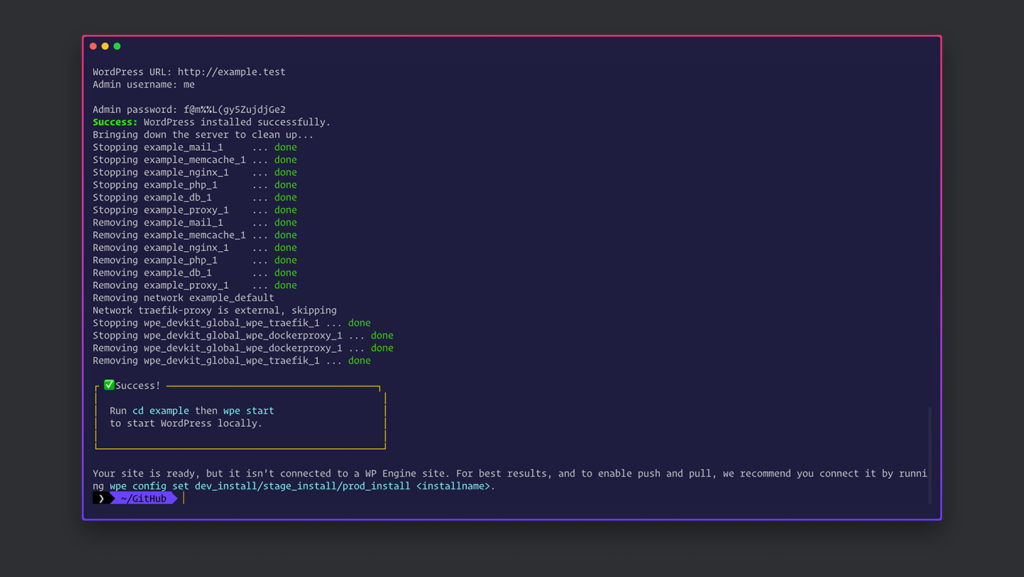The image size is (1024, 577).
Task: Click the admin username value 'me'
Action: [189, 85]
